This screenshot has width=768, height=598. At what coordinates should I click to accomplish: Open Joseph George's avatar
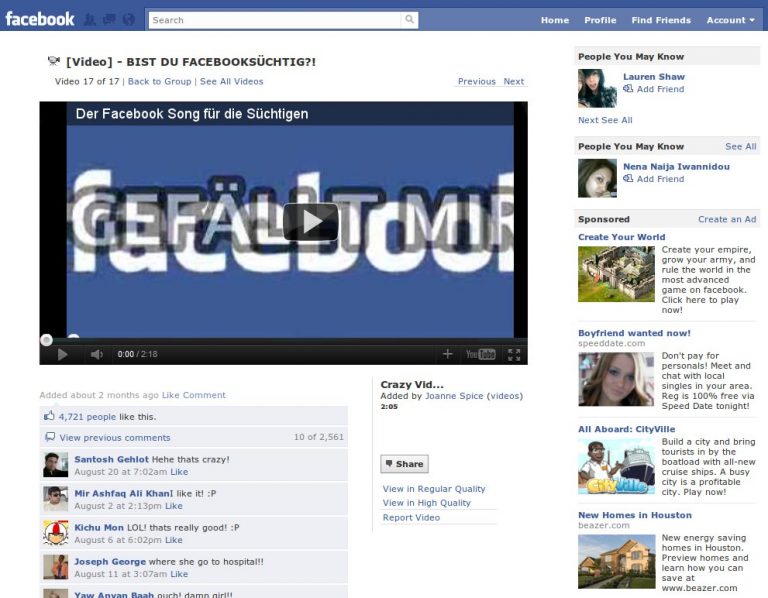point(55,567)
